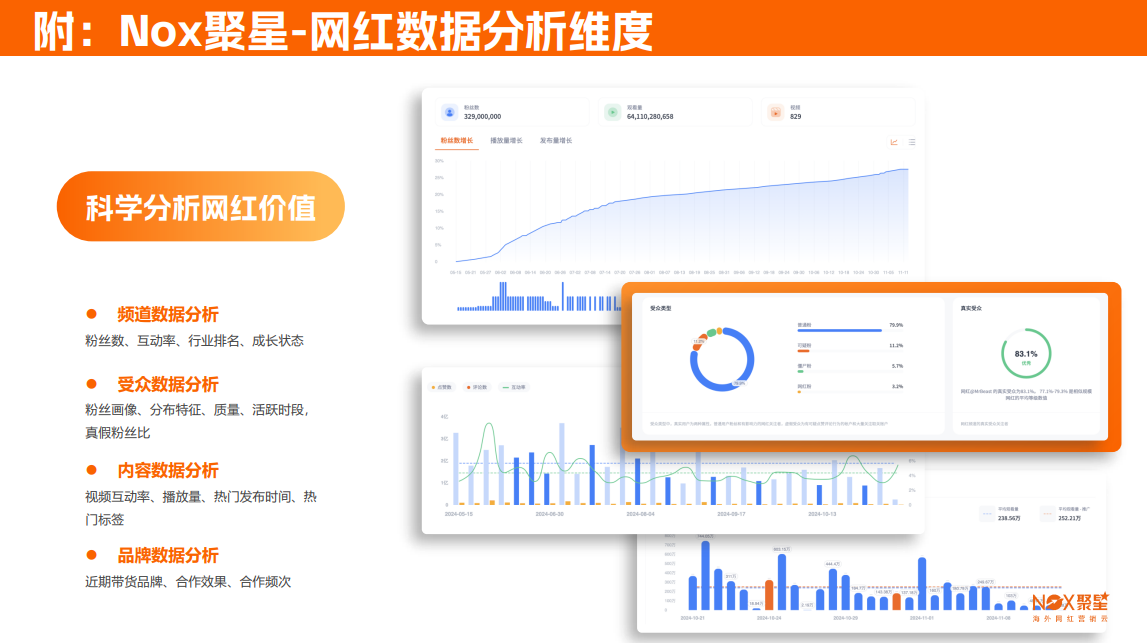Viewport: 1147px width, 643px height.
Task: Click the 普通粉 blue progress bar
Action: (x=840, y=330)
